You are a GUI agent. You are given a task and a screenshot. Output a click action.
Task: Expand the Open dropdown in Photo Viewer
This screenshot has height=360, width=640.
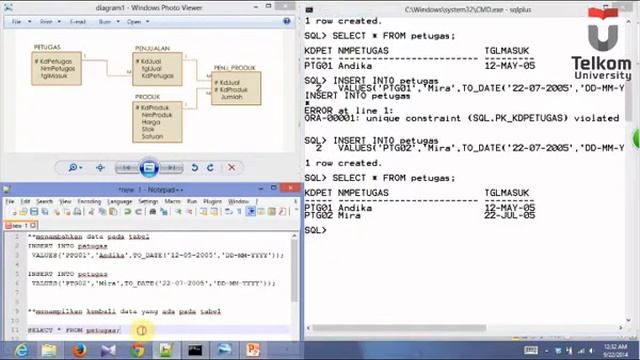pos(138,22)
